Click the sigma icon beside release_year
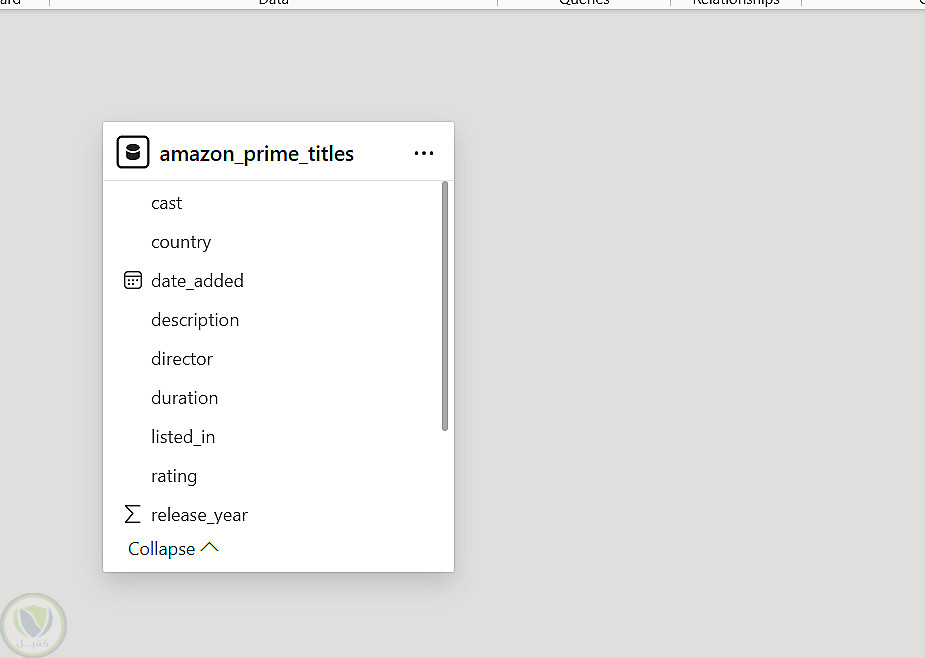The height and width of the screenshot is (658, 925). (x=132, y=515)
